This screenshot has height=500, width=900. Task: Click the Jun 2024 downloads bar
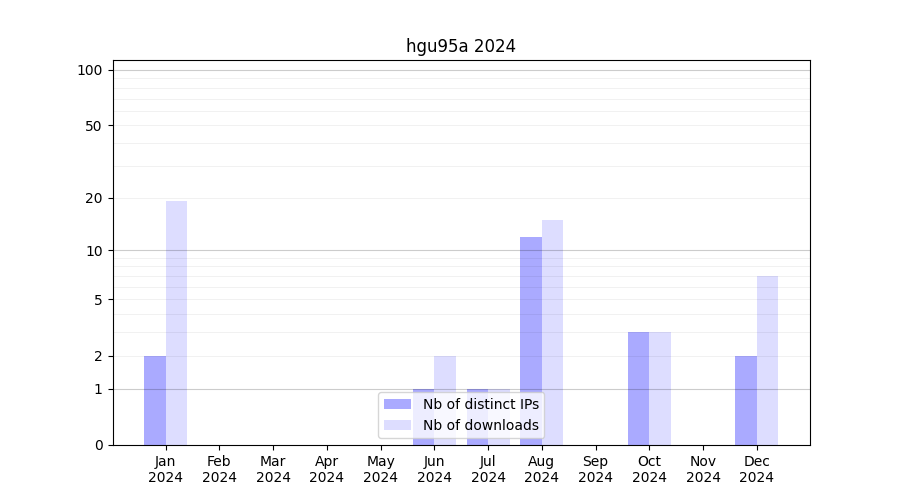(x=445, y=372)
